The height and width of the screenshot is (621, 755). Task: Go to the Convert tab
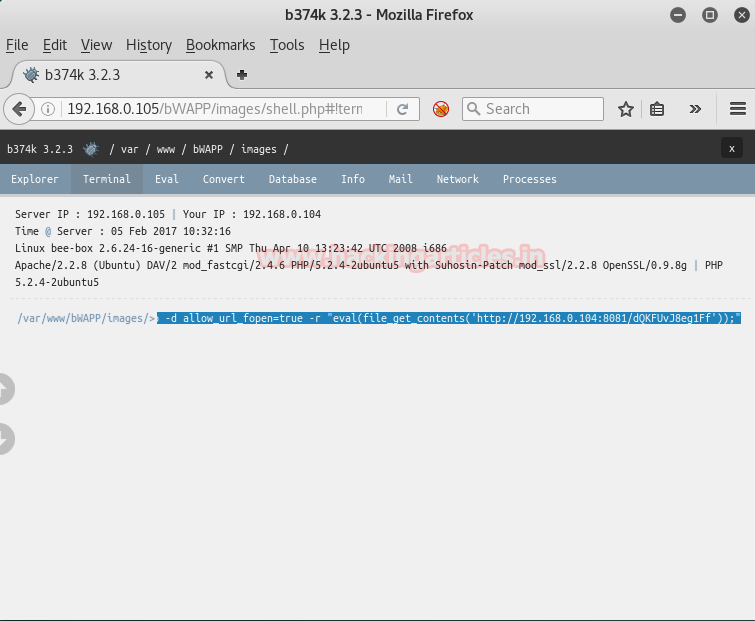pyautogui.click(x=223, y=179)
